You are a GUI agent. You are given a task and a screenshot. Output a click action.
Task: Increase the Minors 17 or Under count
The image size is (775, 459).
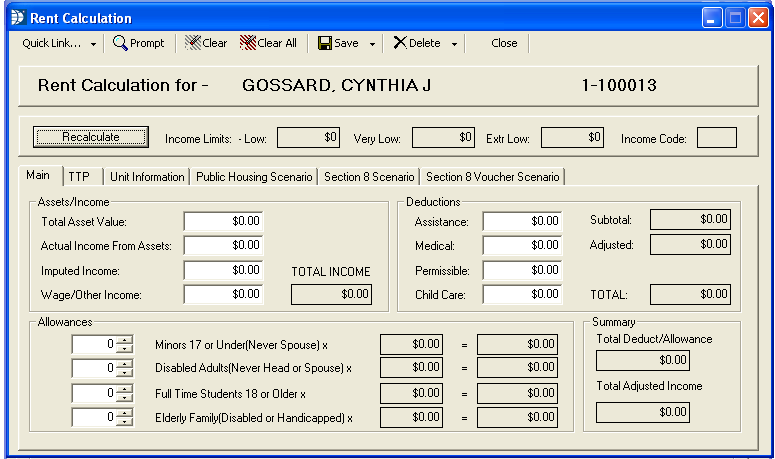(125, 339)
